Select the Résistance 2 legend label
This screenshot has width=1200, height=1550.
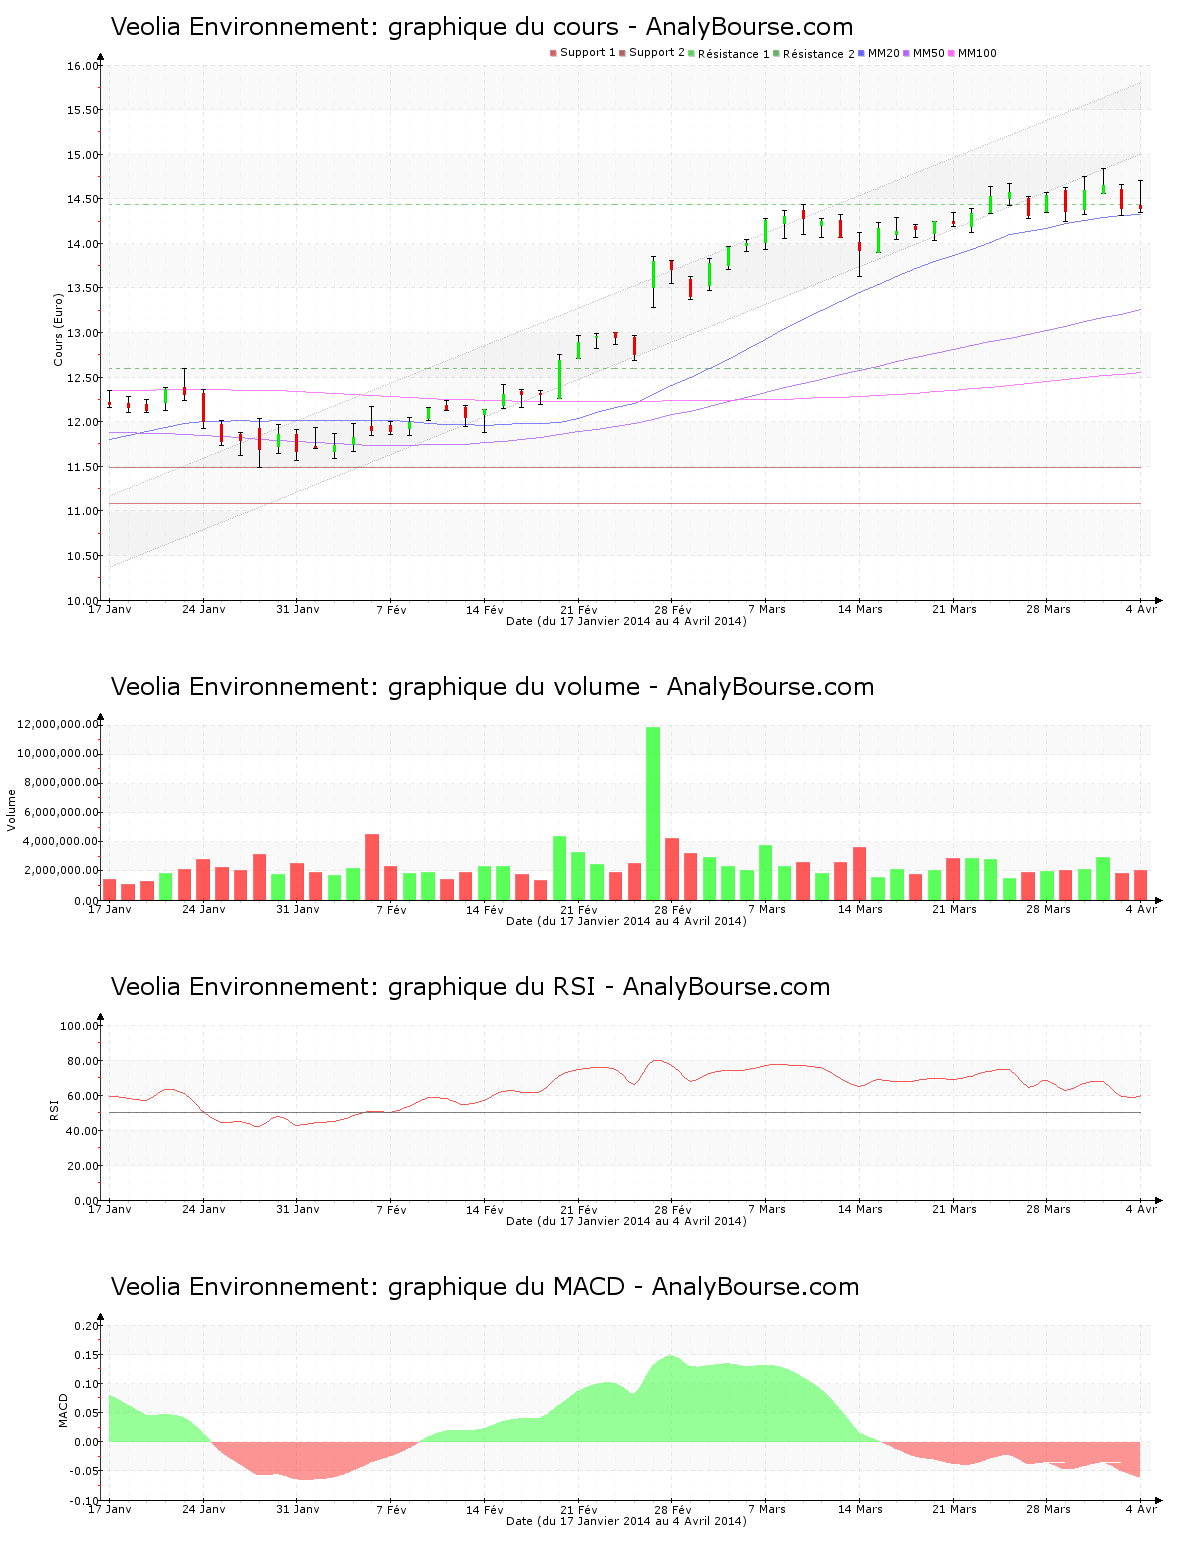[819, 54]
